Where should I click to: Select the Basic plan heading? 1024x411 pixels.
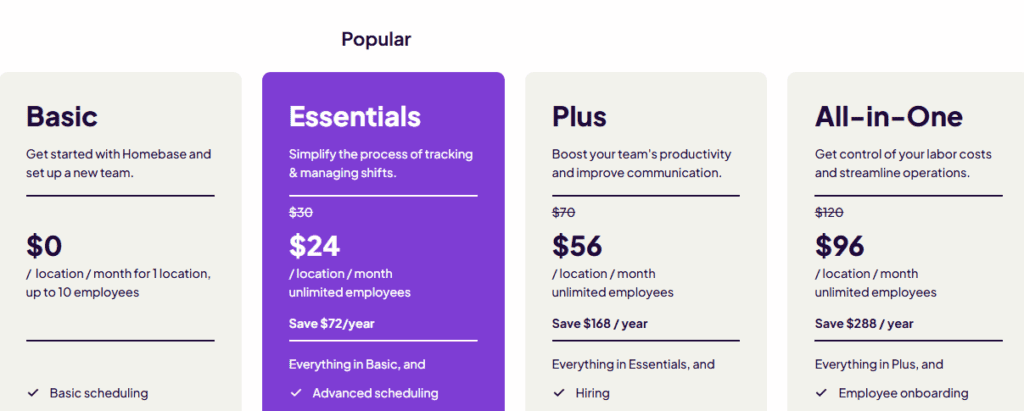tap(62, 116)
